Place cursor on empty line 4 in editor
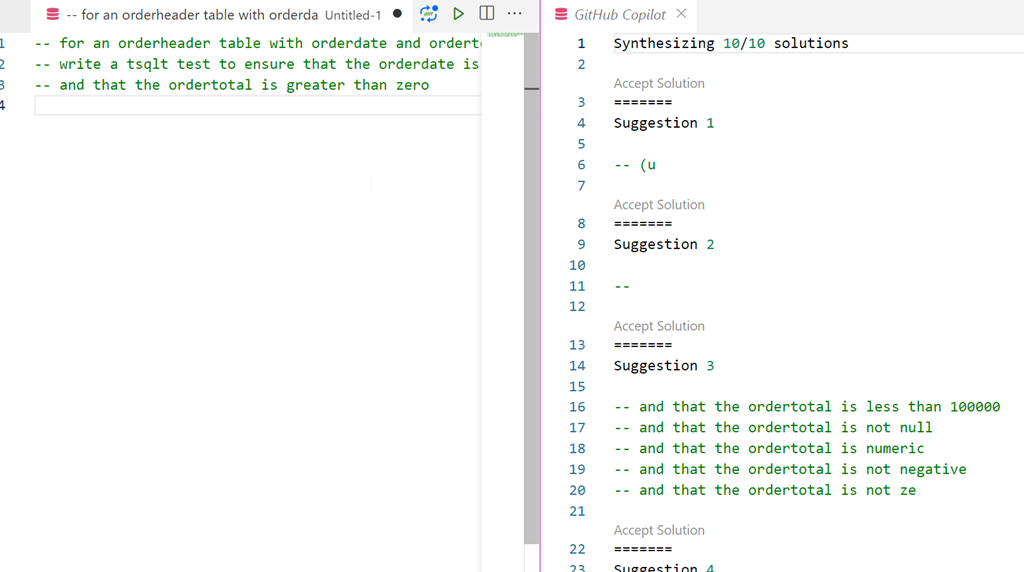This screenshot has height=572, width=1024. point(250,106)
